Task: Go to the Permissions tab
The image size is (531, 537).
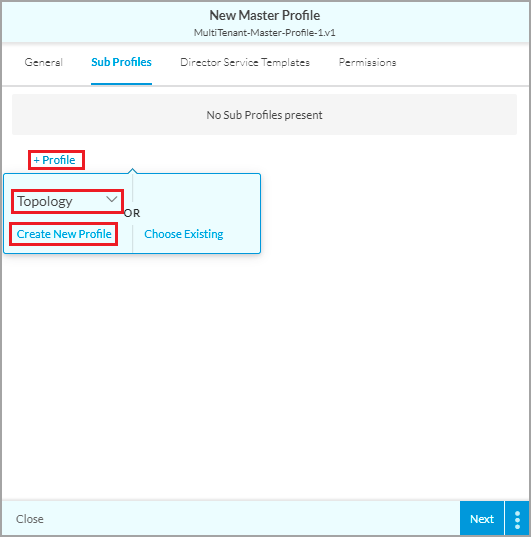Action: [x=367, y=62]
